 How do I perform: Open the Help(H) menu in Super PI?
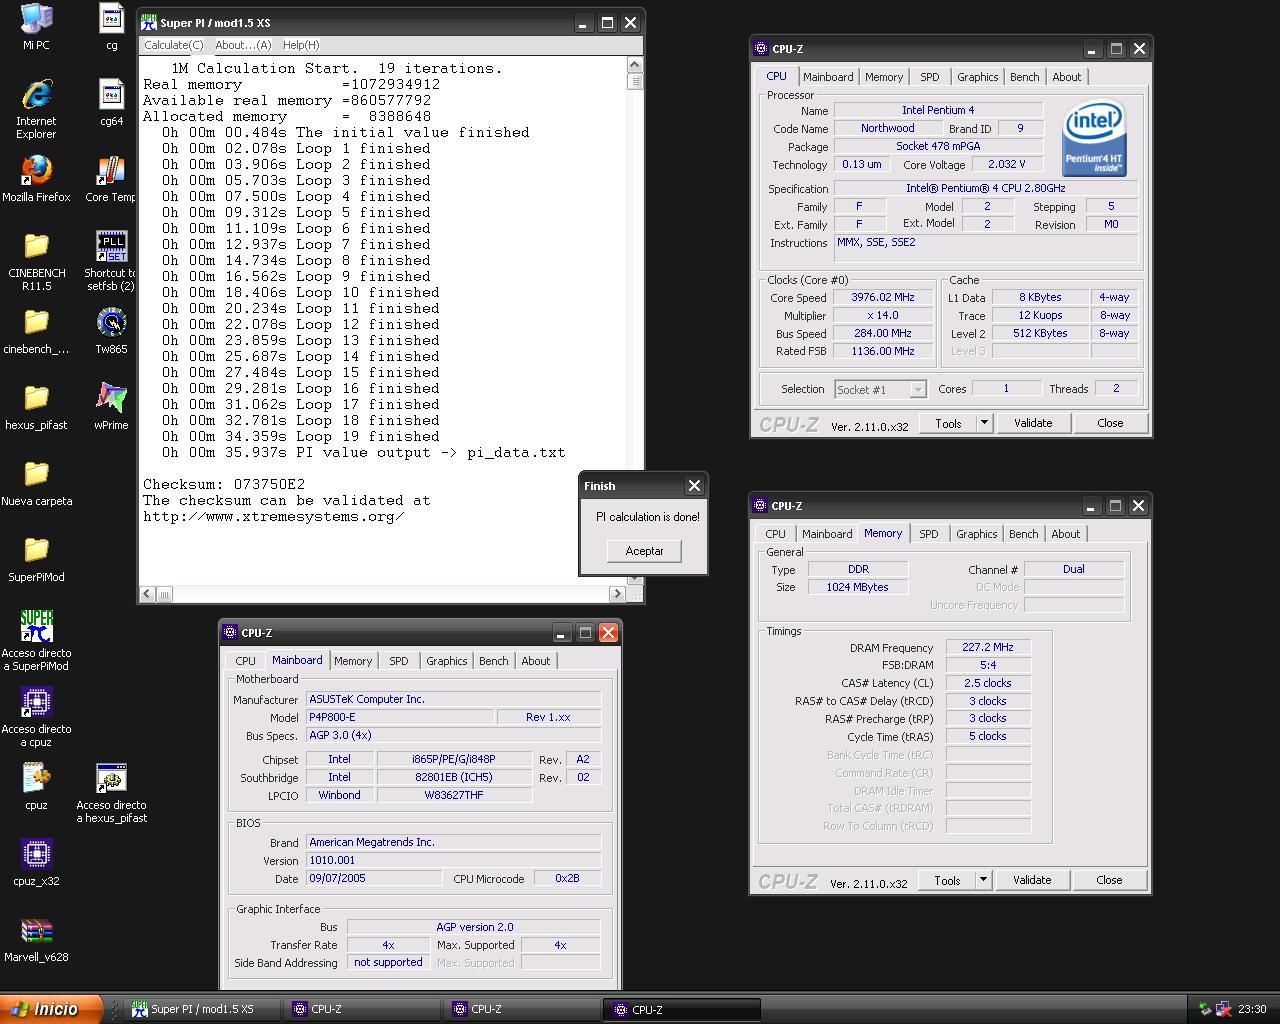pos(300,45)
